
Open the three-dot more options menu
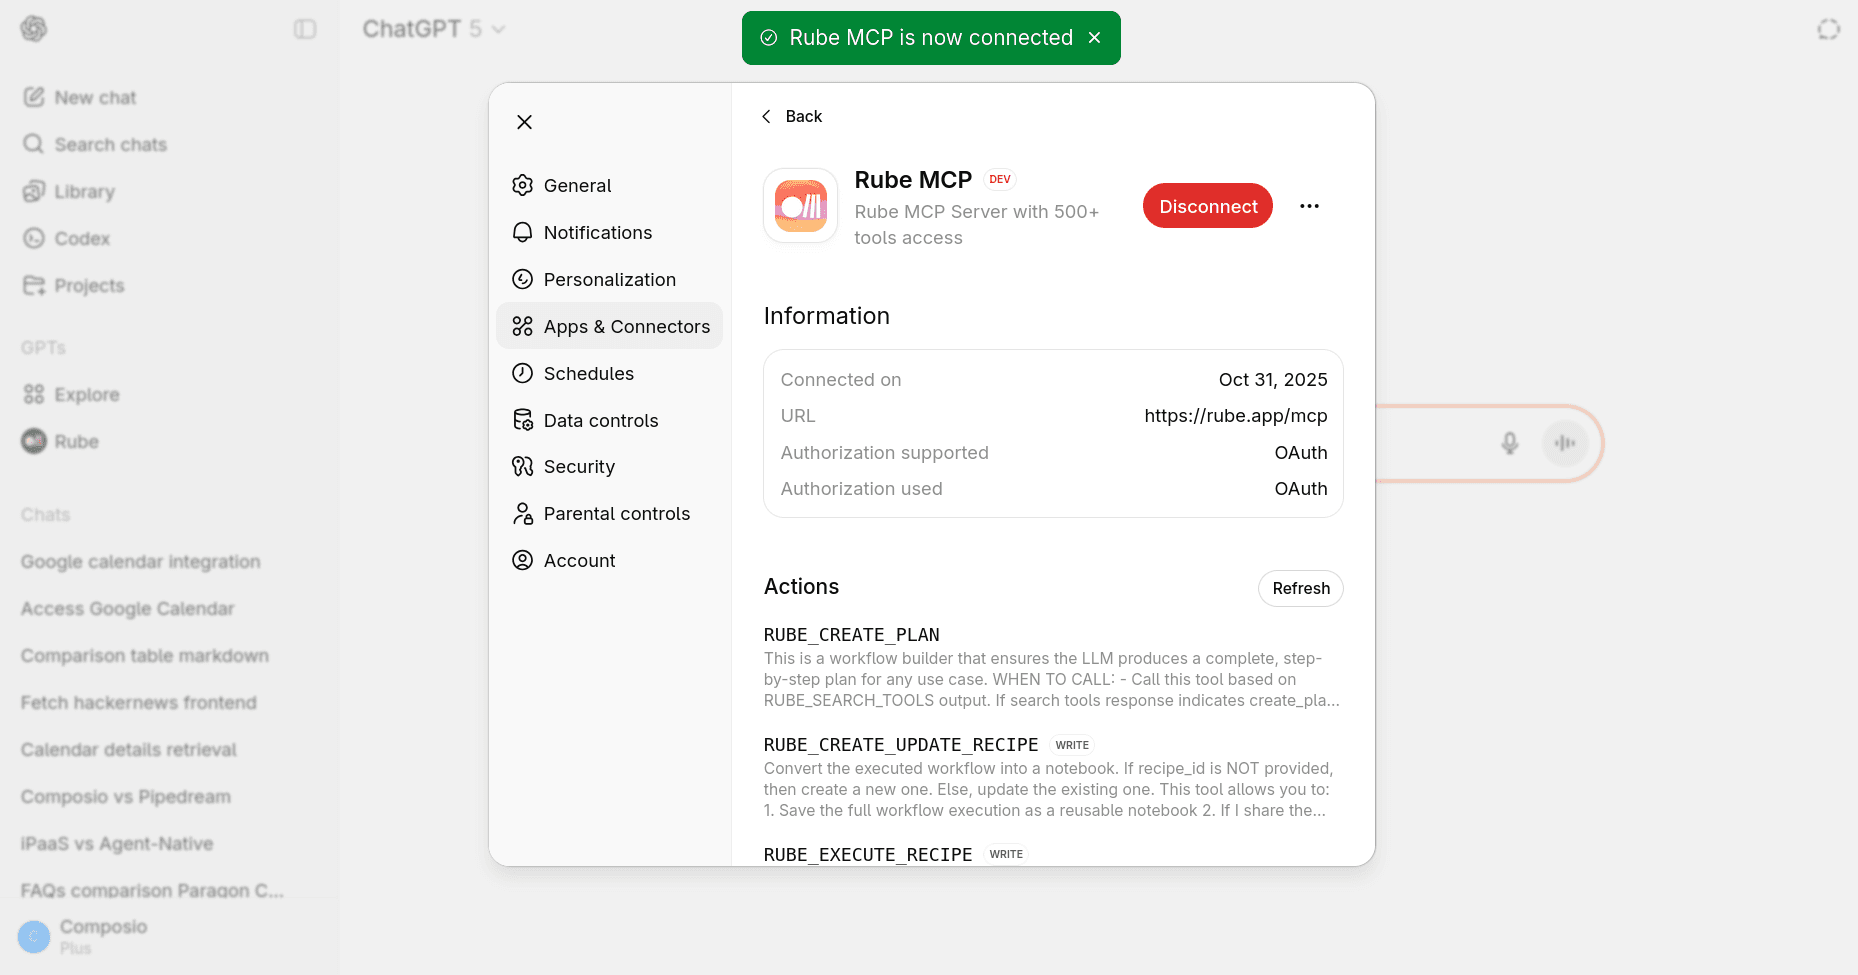pos(1309,206)
